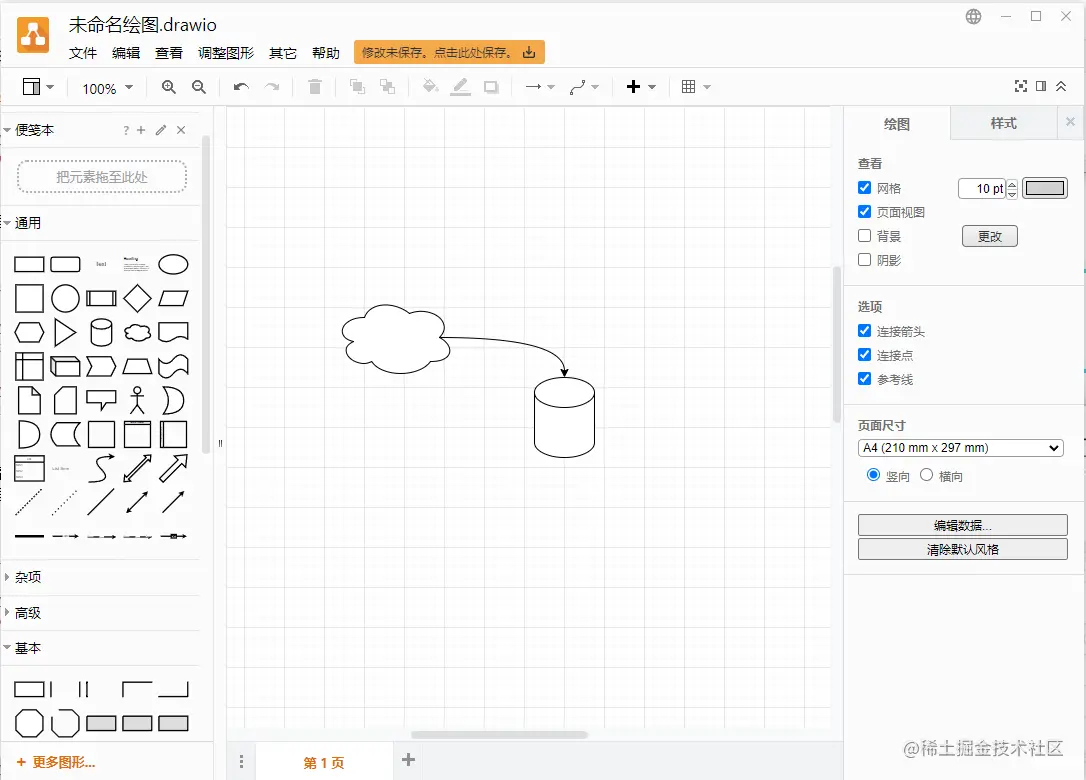Switch to the 样式 tab
Viewport: 1086px width, 780px height.
(1004, 124)
